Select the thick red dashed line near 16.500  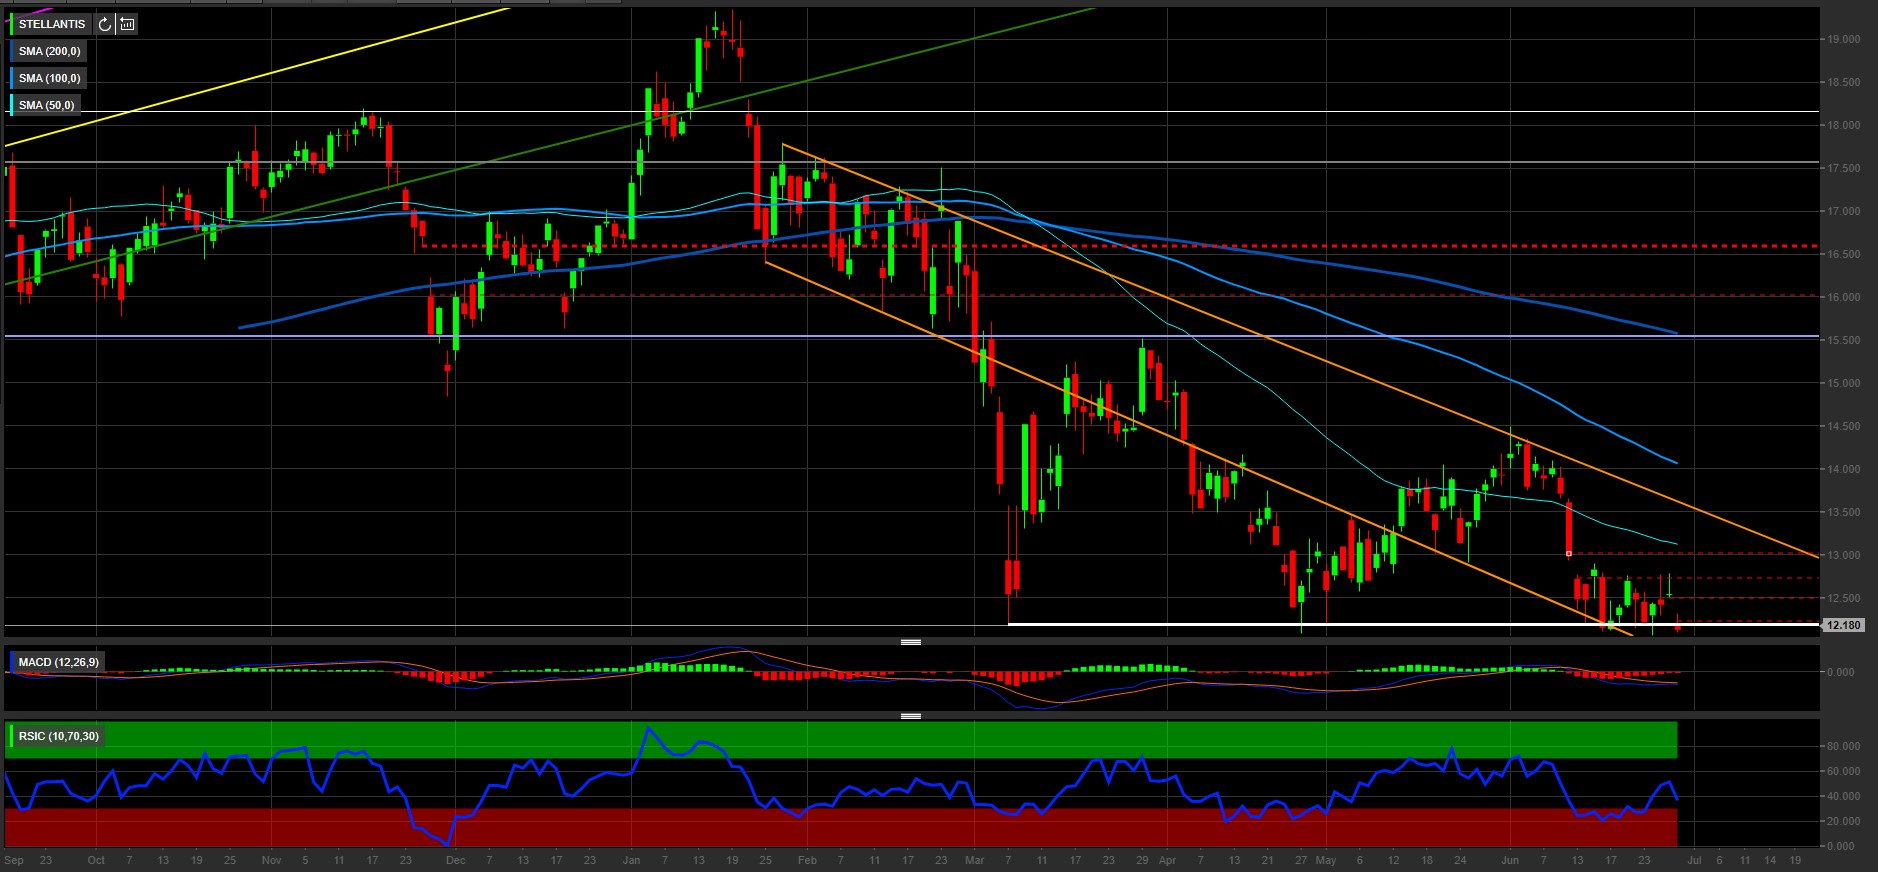tap(1200, 245)
